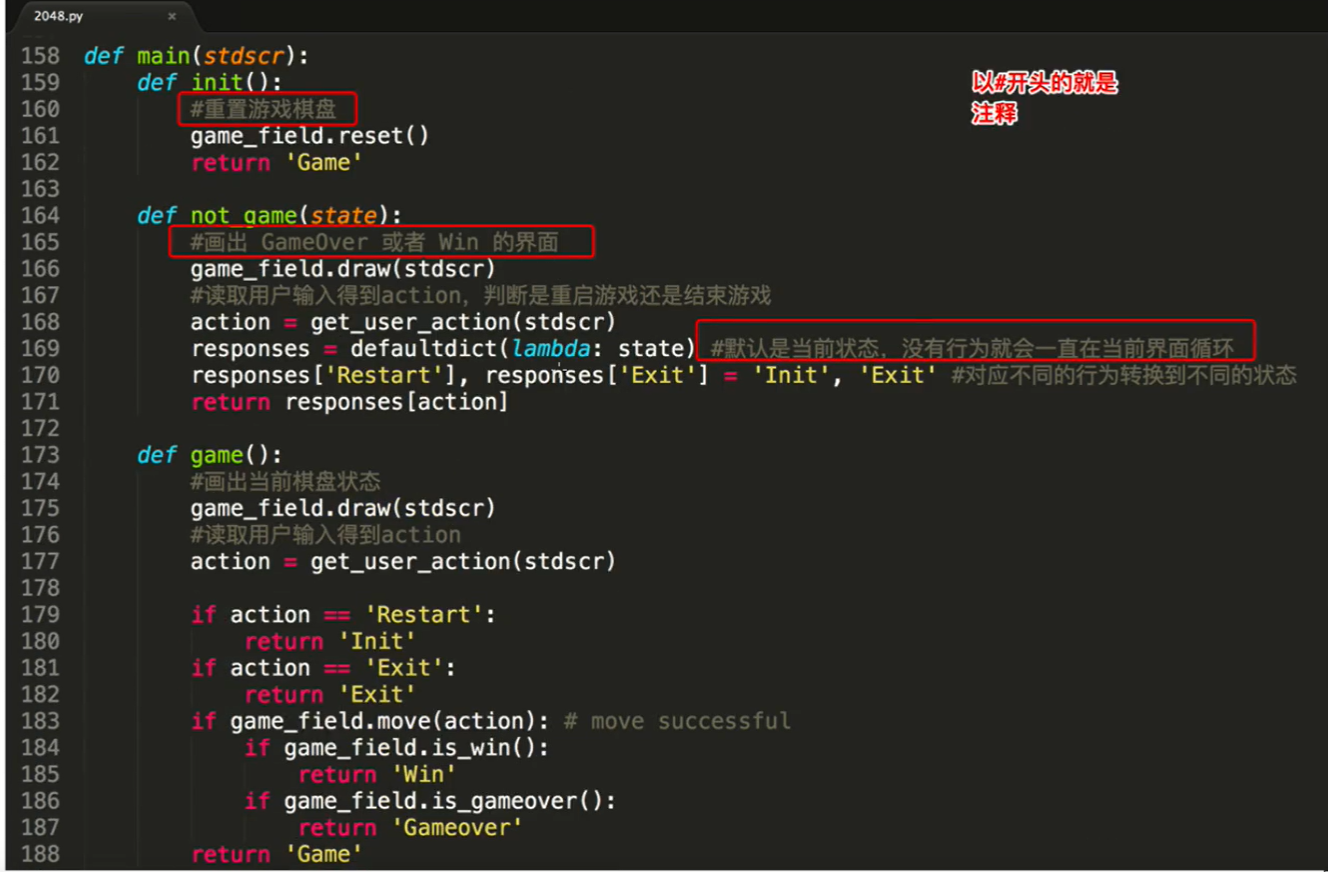1328x872 pixels.
Task: Click the 'if game_field.is_gameover():' line
Action: (430, 801)
